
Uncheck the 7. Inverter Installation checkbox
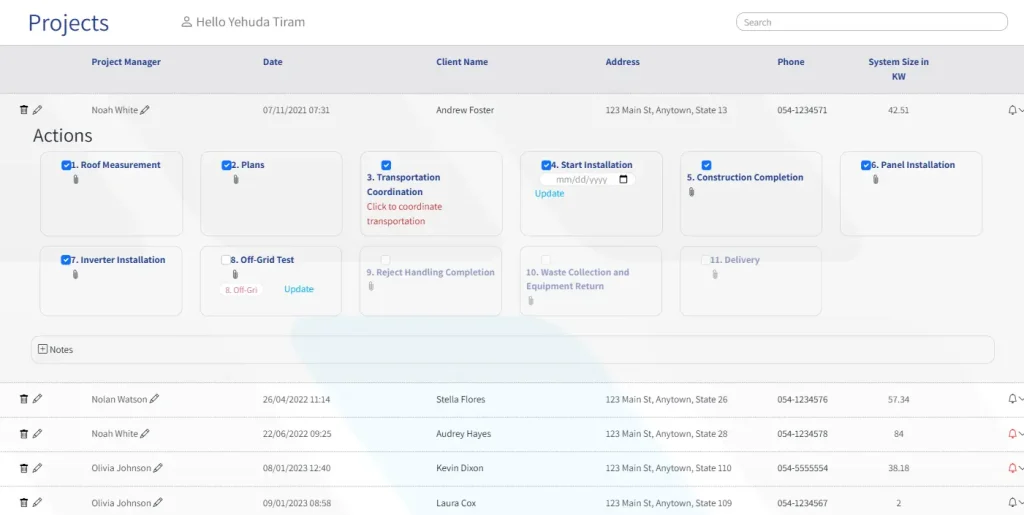coord(66,260)
